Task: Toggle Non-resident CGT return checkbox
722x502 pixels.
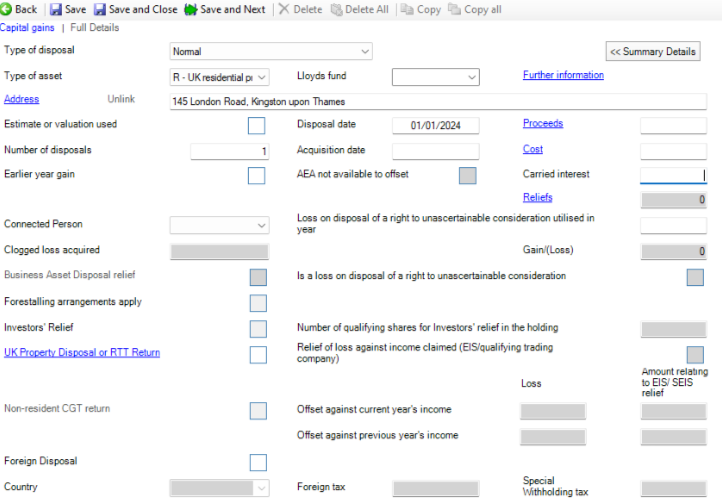Action: coord(258,410)
